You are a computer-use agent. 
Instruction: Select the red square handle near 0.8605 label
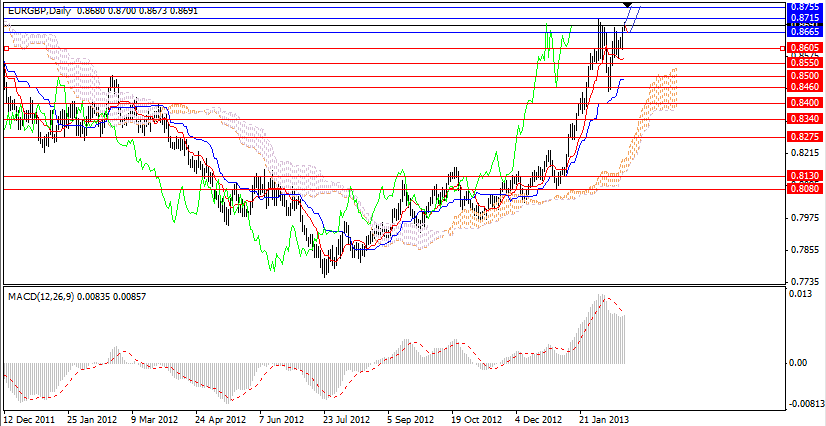tap(781, 47)
